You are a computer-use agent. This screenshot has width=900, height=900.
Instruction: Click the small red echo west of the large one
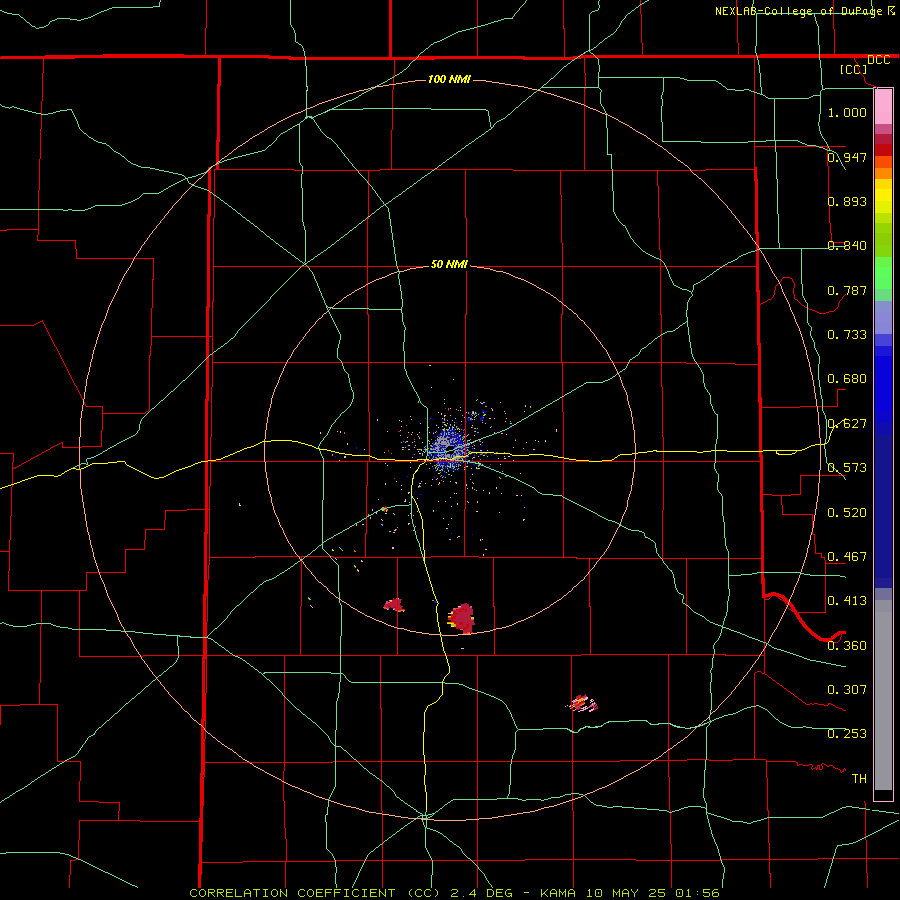tap(394, 604)
